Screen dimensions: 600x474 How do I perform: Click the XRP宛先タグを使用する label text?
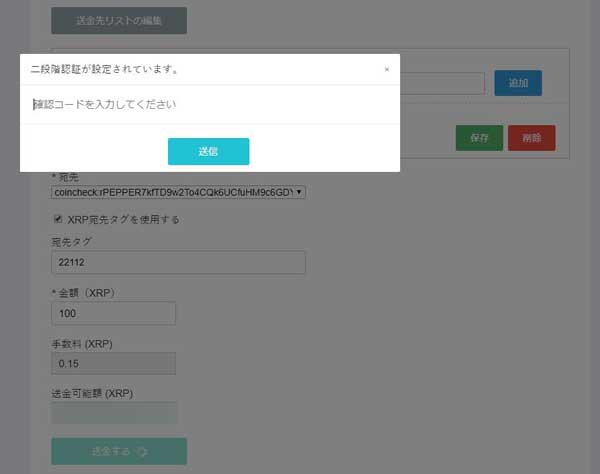coord(124,219)
